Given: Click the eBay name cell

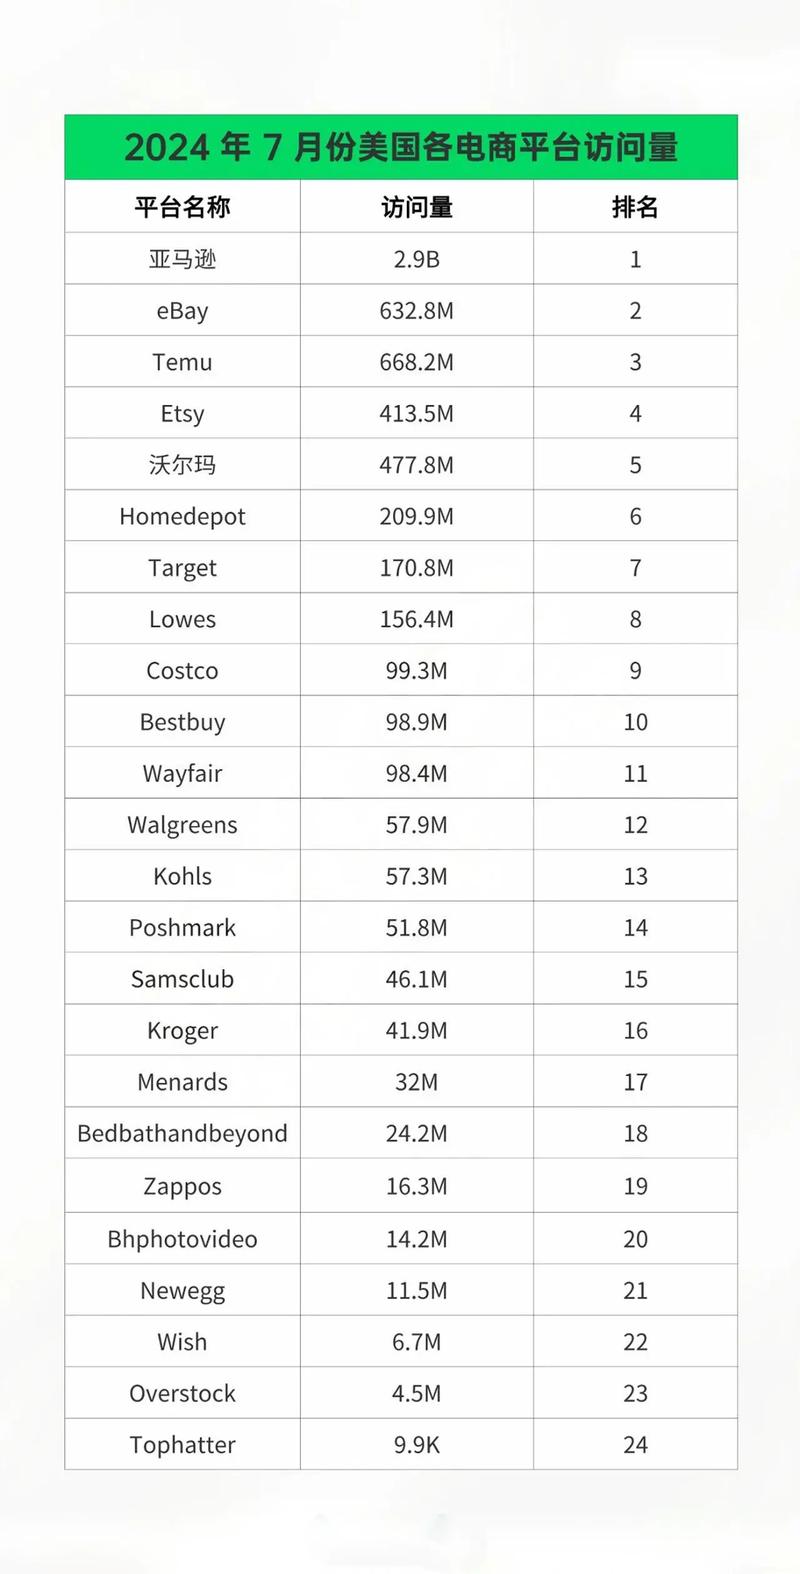Looking at the screenshot, I should [x=182, y=311].
